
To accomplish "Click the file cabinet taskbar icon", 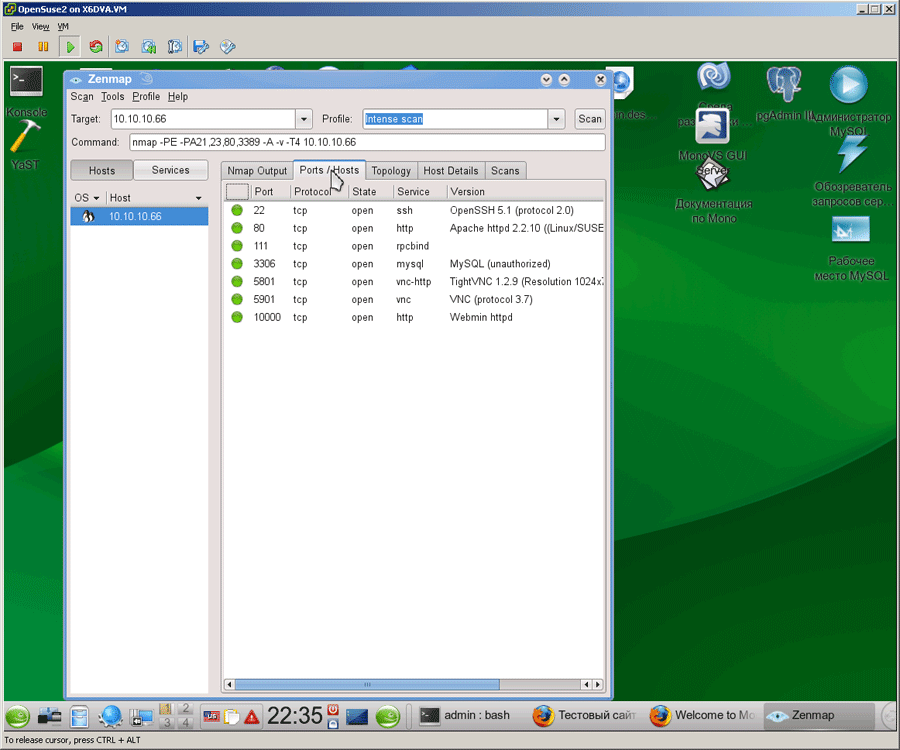I will coord(79,716).
